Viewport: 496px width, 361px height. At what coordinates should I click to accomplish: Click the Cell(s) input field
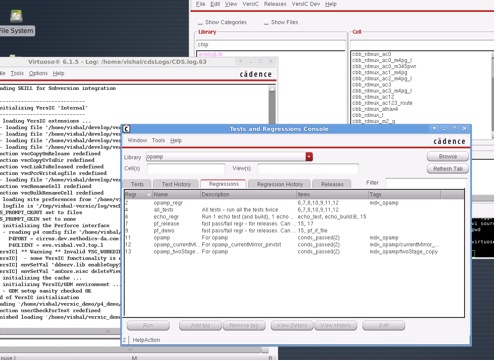point(186,169)
